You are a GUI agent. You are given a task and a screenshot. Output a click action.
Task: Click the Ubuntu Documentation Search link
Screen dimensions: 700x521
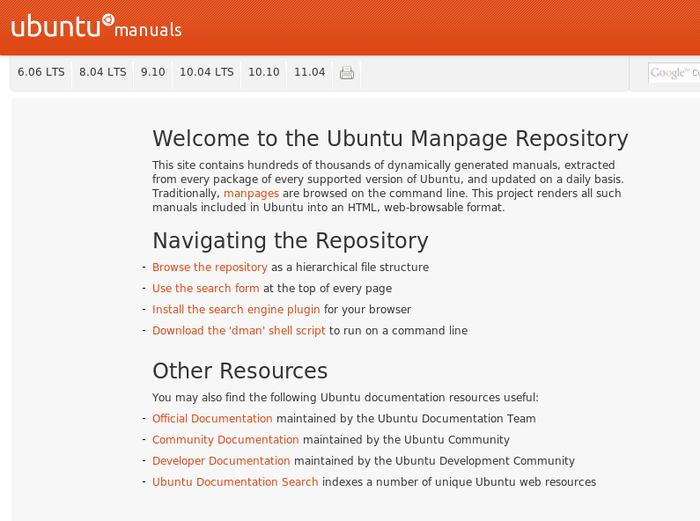click(235, 482)
